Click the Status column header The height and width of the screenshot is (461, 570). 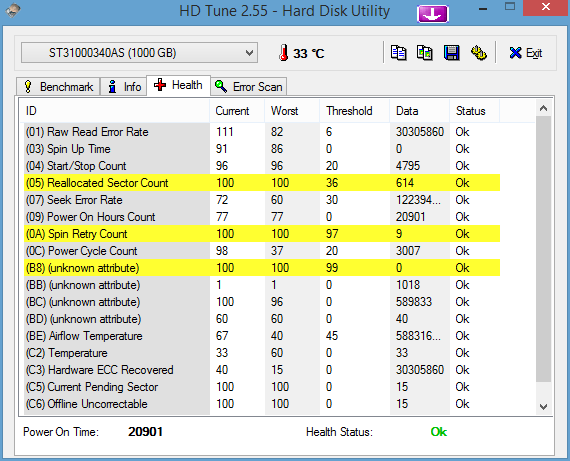tap(474, 111)
